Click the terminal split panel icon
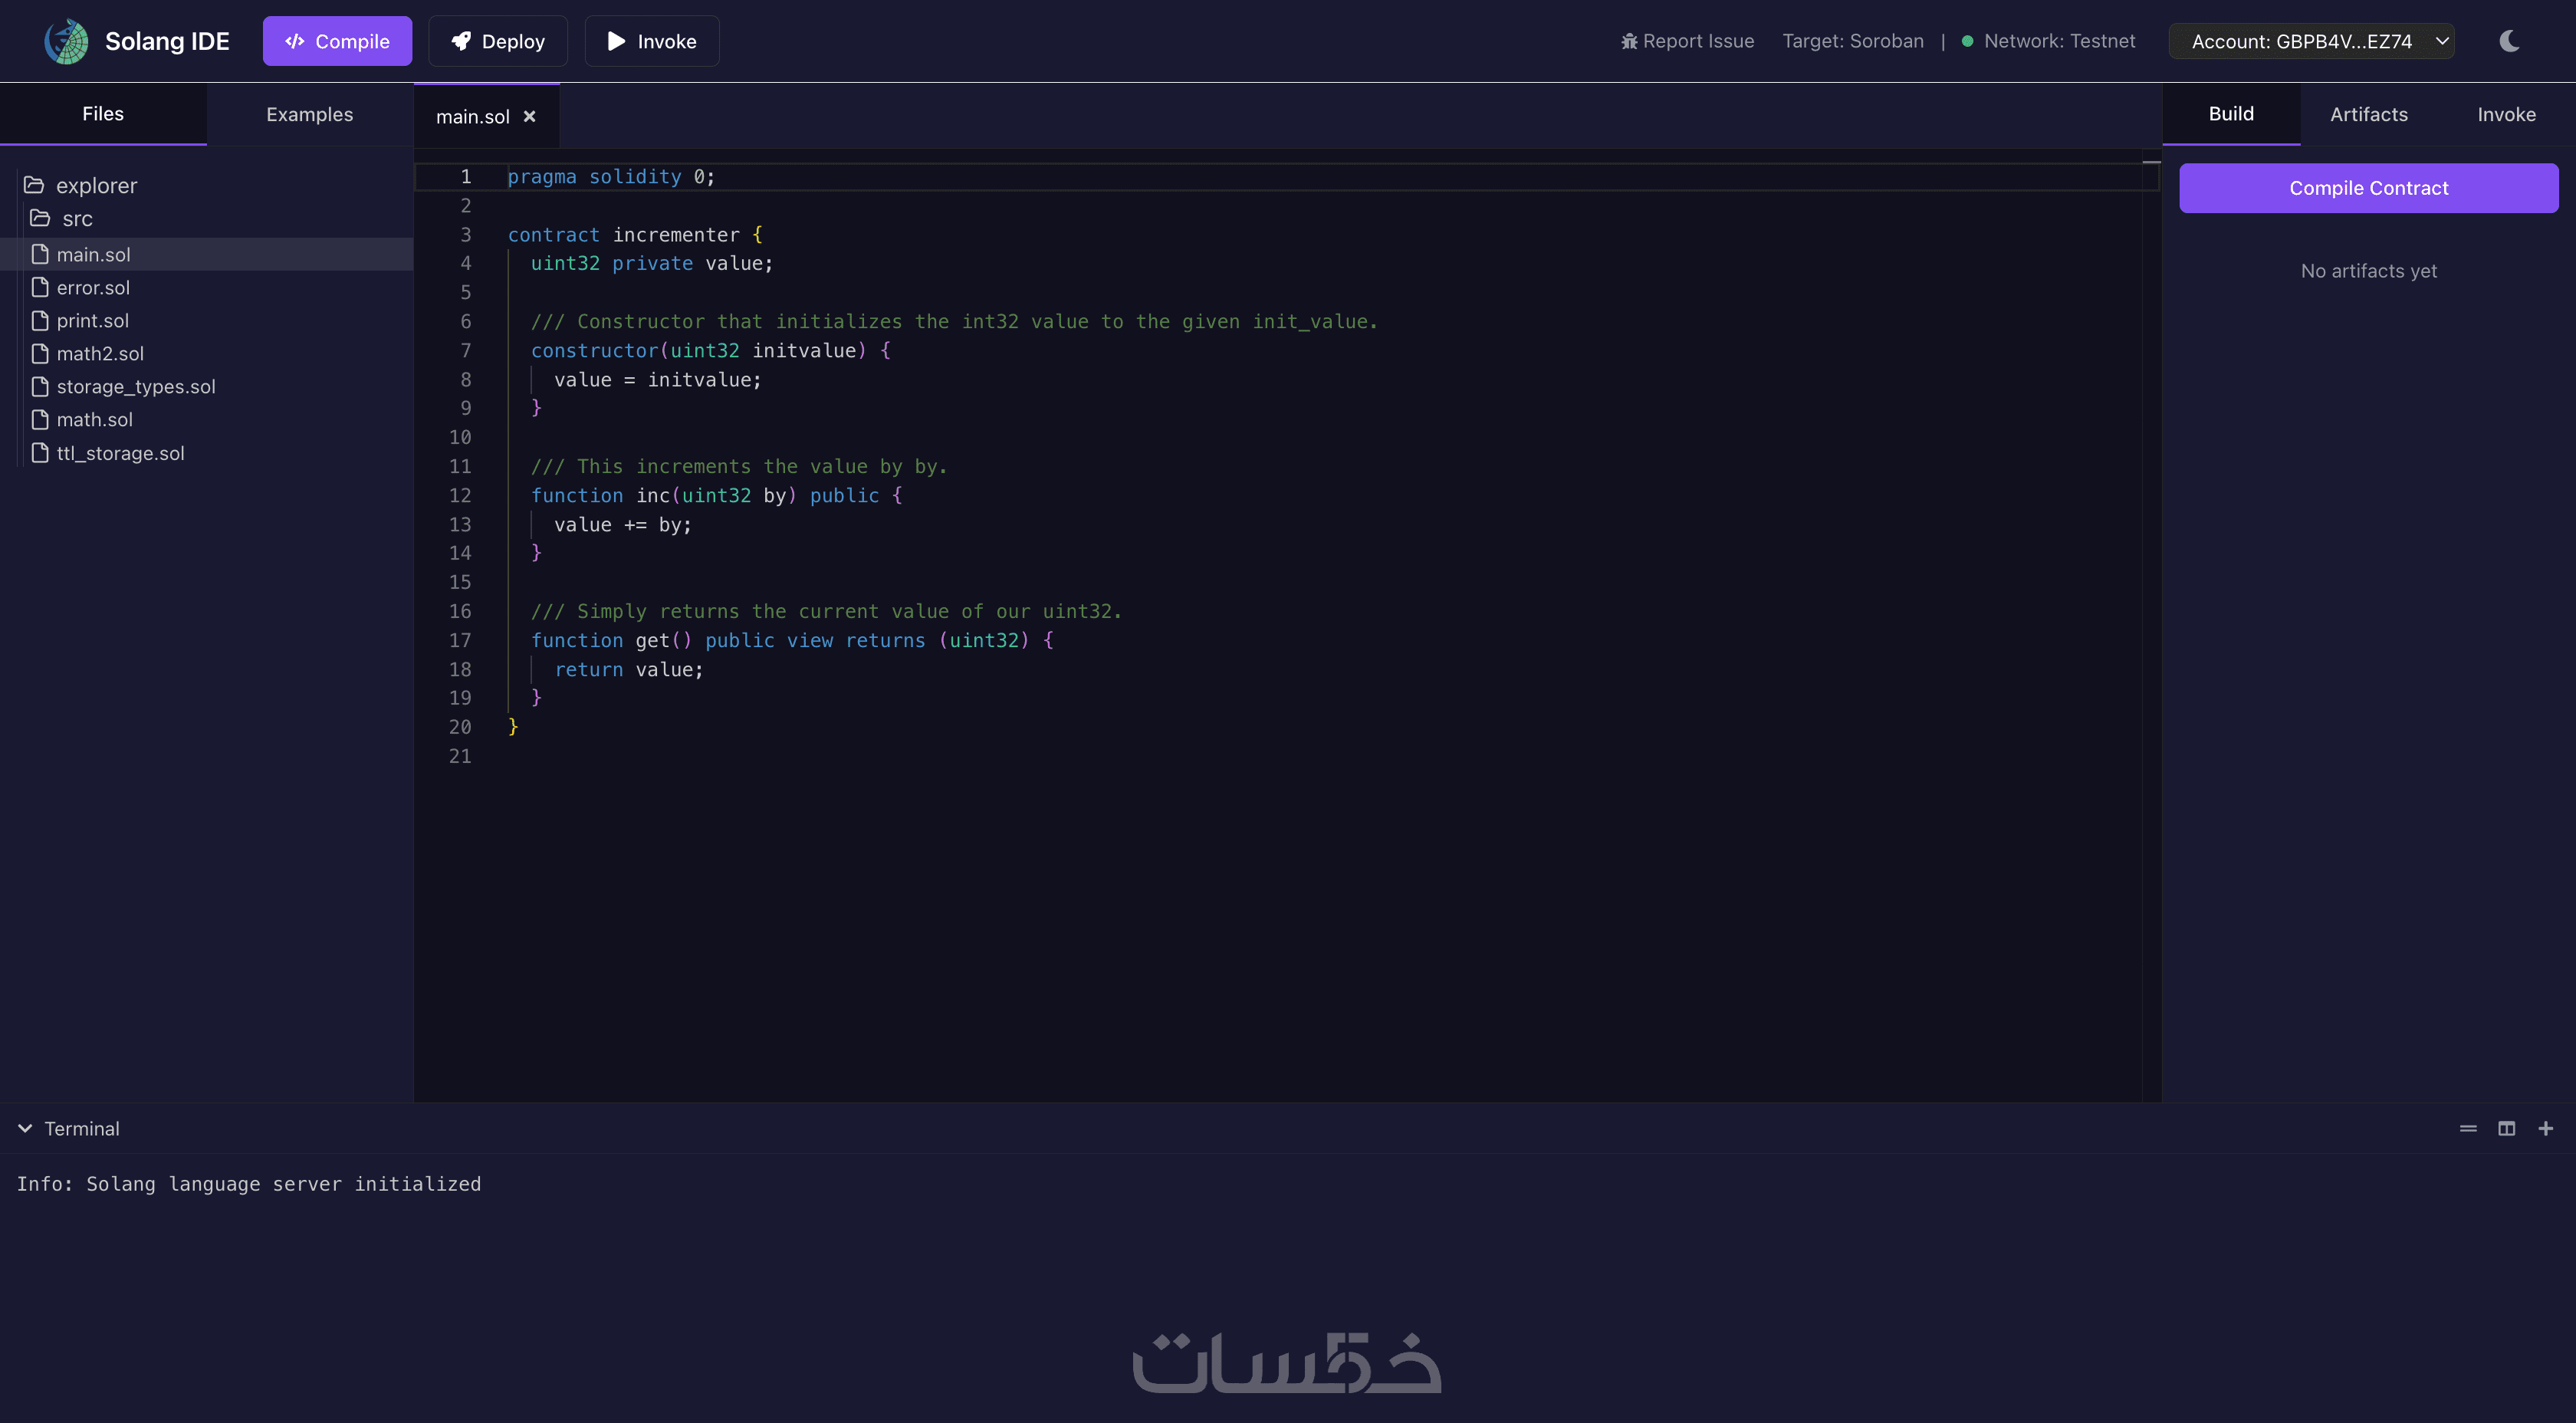This screenshot has width=2576, height=1423. click(x=2507, y=1128)
